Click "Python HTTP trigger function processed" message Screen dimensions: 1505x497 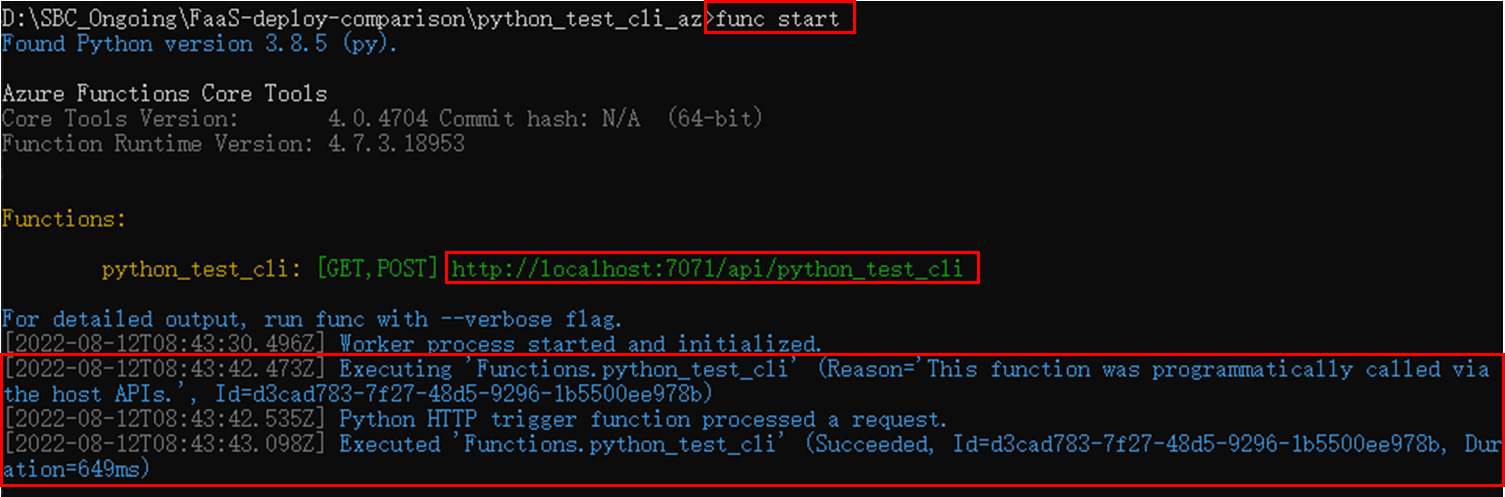pyautogui.click(x=642, y=419)
